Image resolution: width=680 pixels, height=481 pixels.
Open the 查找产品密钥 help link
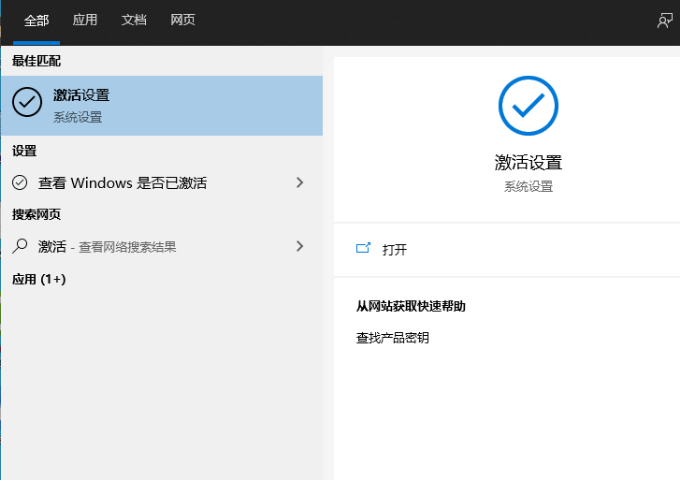(392, 338)
